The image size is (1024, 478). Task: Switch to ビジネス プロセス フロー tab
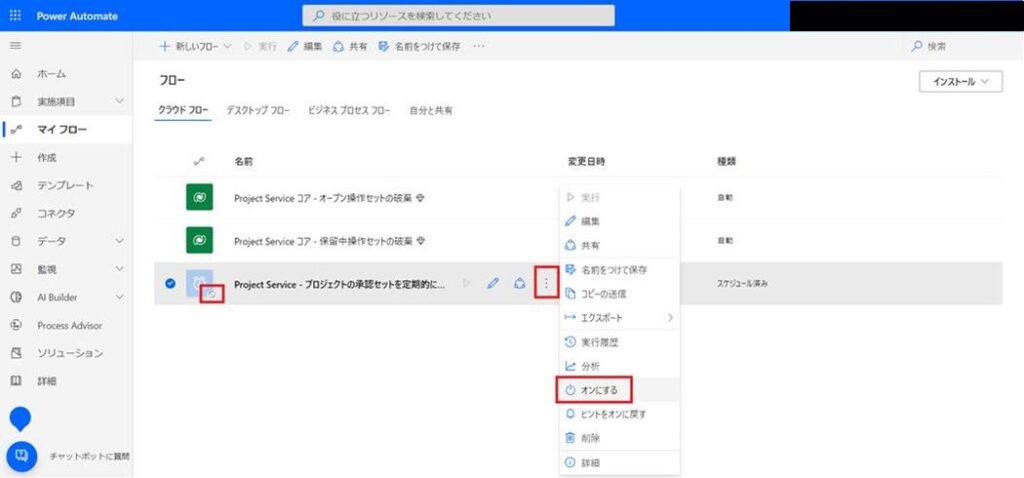pyautogui.click(x=349, y=110)
